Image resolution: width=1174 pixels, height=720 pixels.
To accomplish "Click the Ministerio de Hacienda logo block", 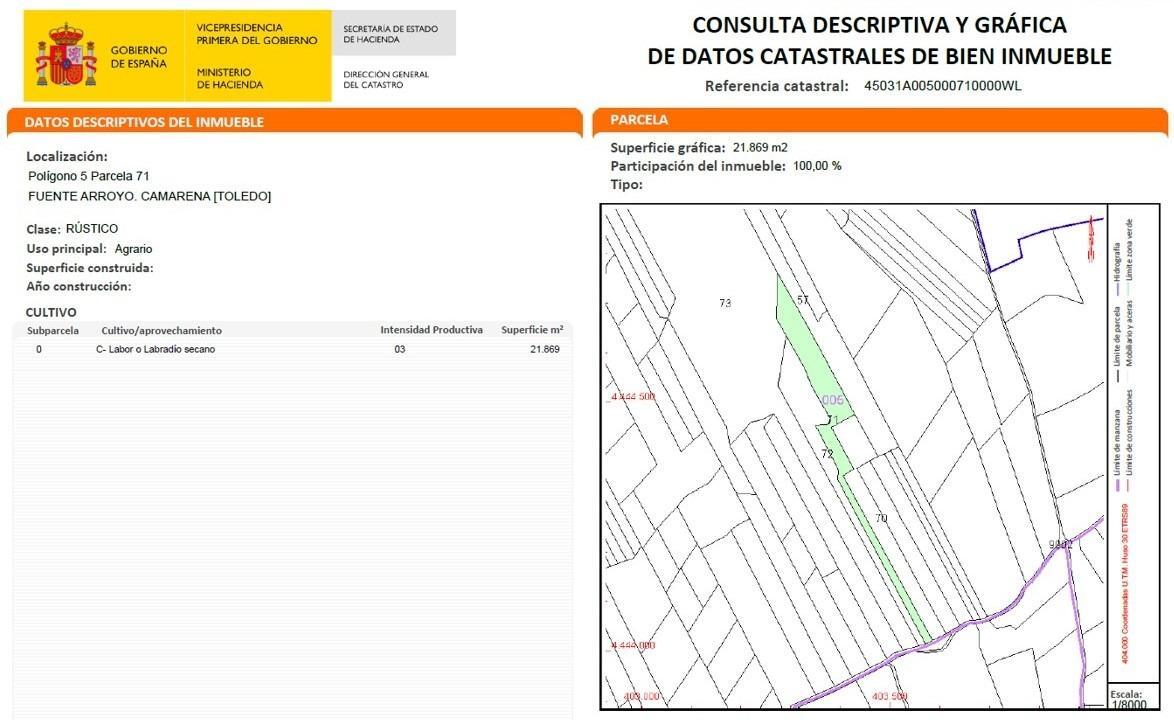I will [230, 79].
